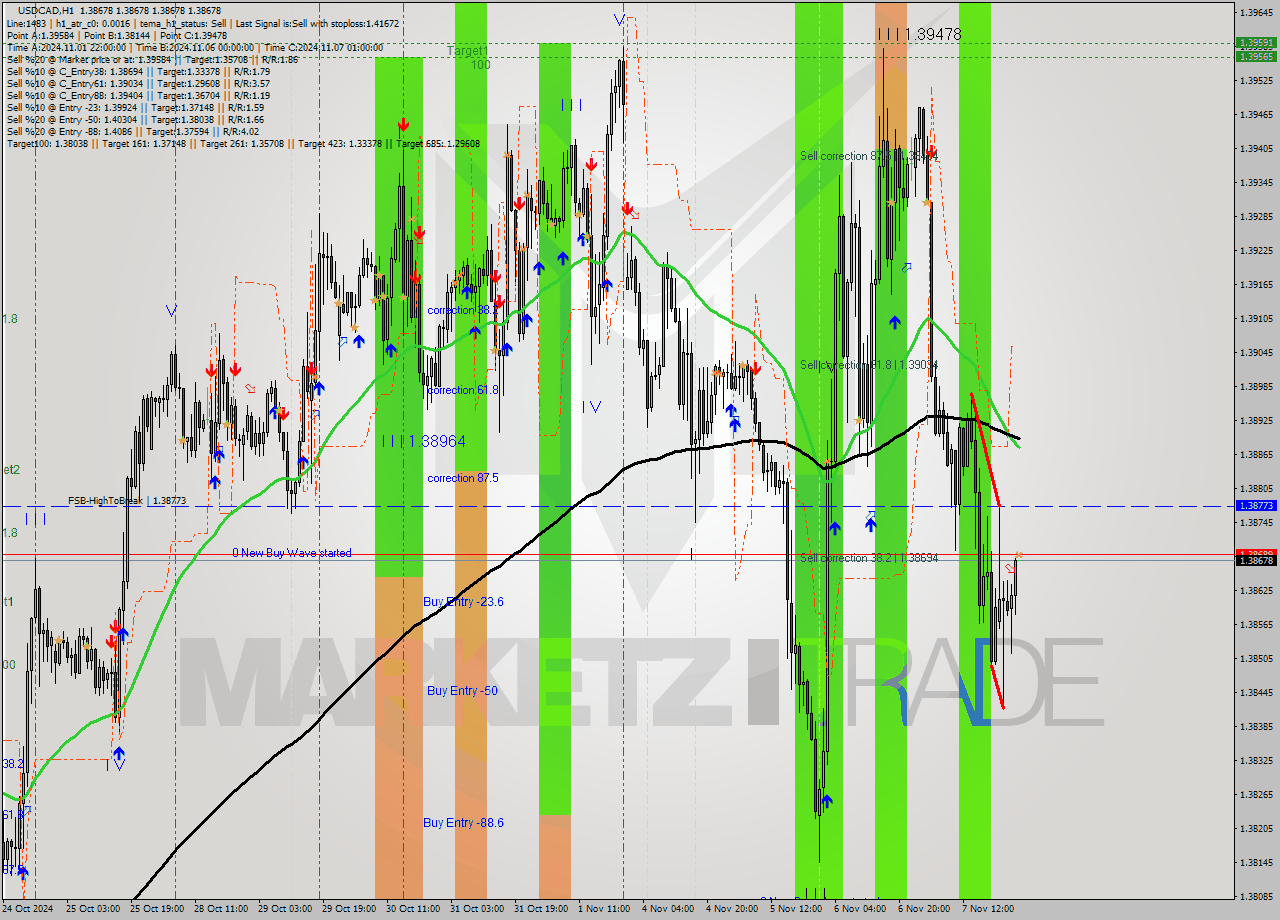
Task: Click the 1.38145 price axis label
Action: (1256, 862)
